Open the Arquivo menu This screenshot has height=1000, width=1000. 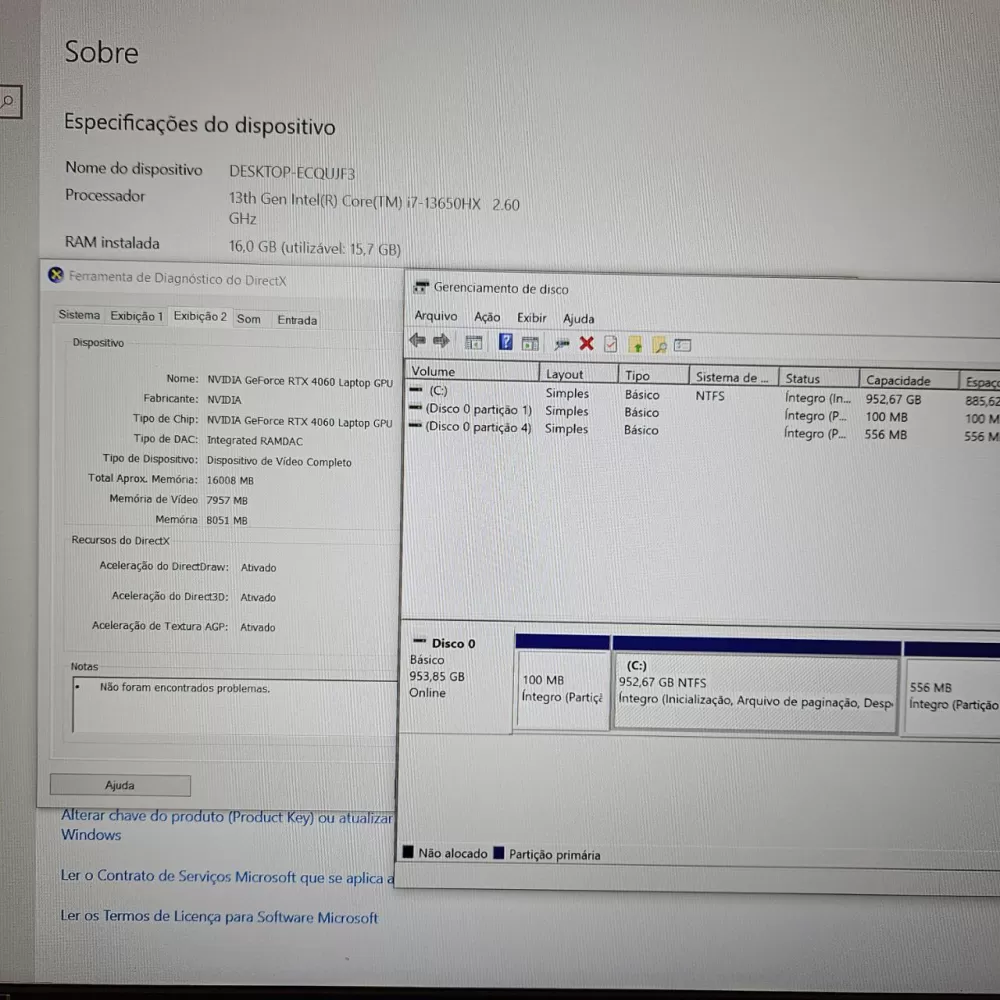[436, 316]
